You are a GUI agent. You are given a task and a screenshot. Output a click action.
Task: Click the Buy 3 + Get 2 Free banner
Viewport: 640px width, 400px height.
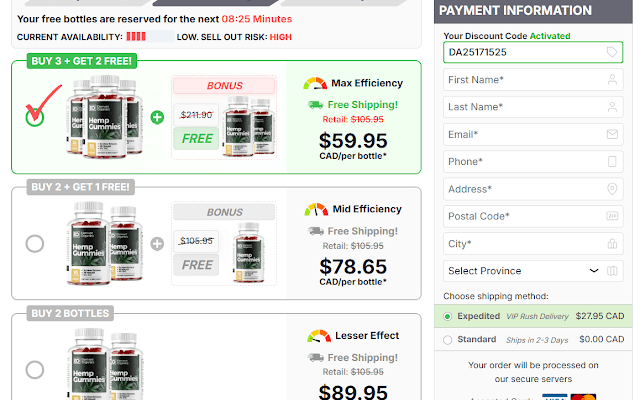click(82, 61)
